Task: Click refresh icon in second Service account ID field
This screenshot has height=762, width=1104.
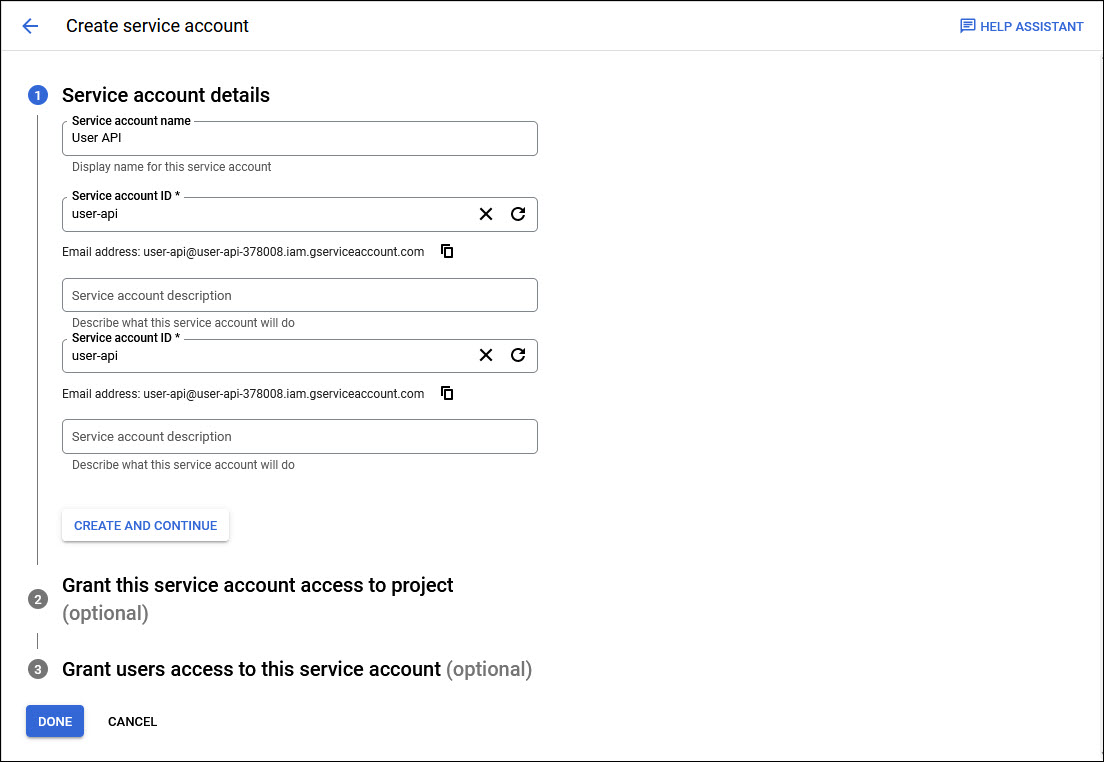Action: click(x=518, y=355)
